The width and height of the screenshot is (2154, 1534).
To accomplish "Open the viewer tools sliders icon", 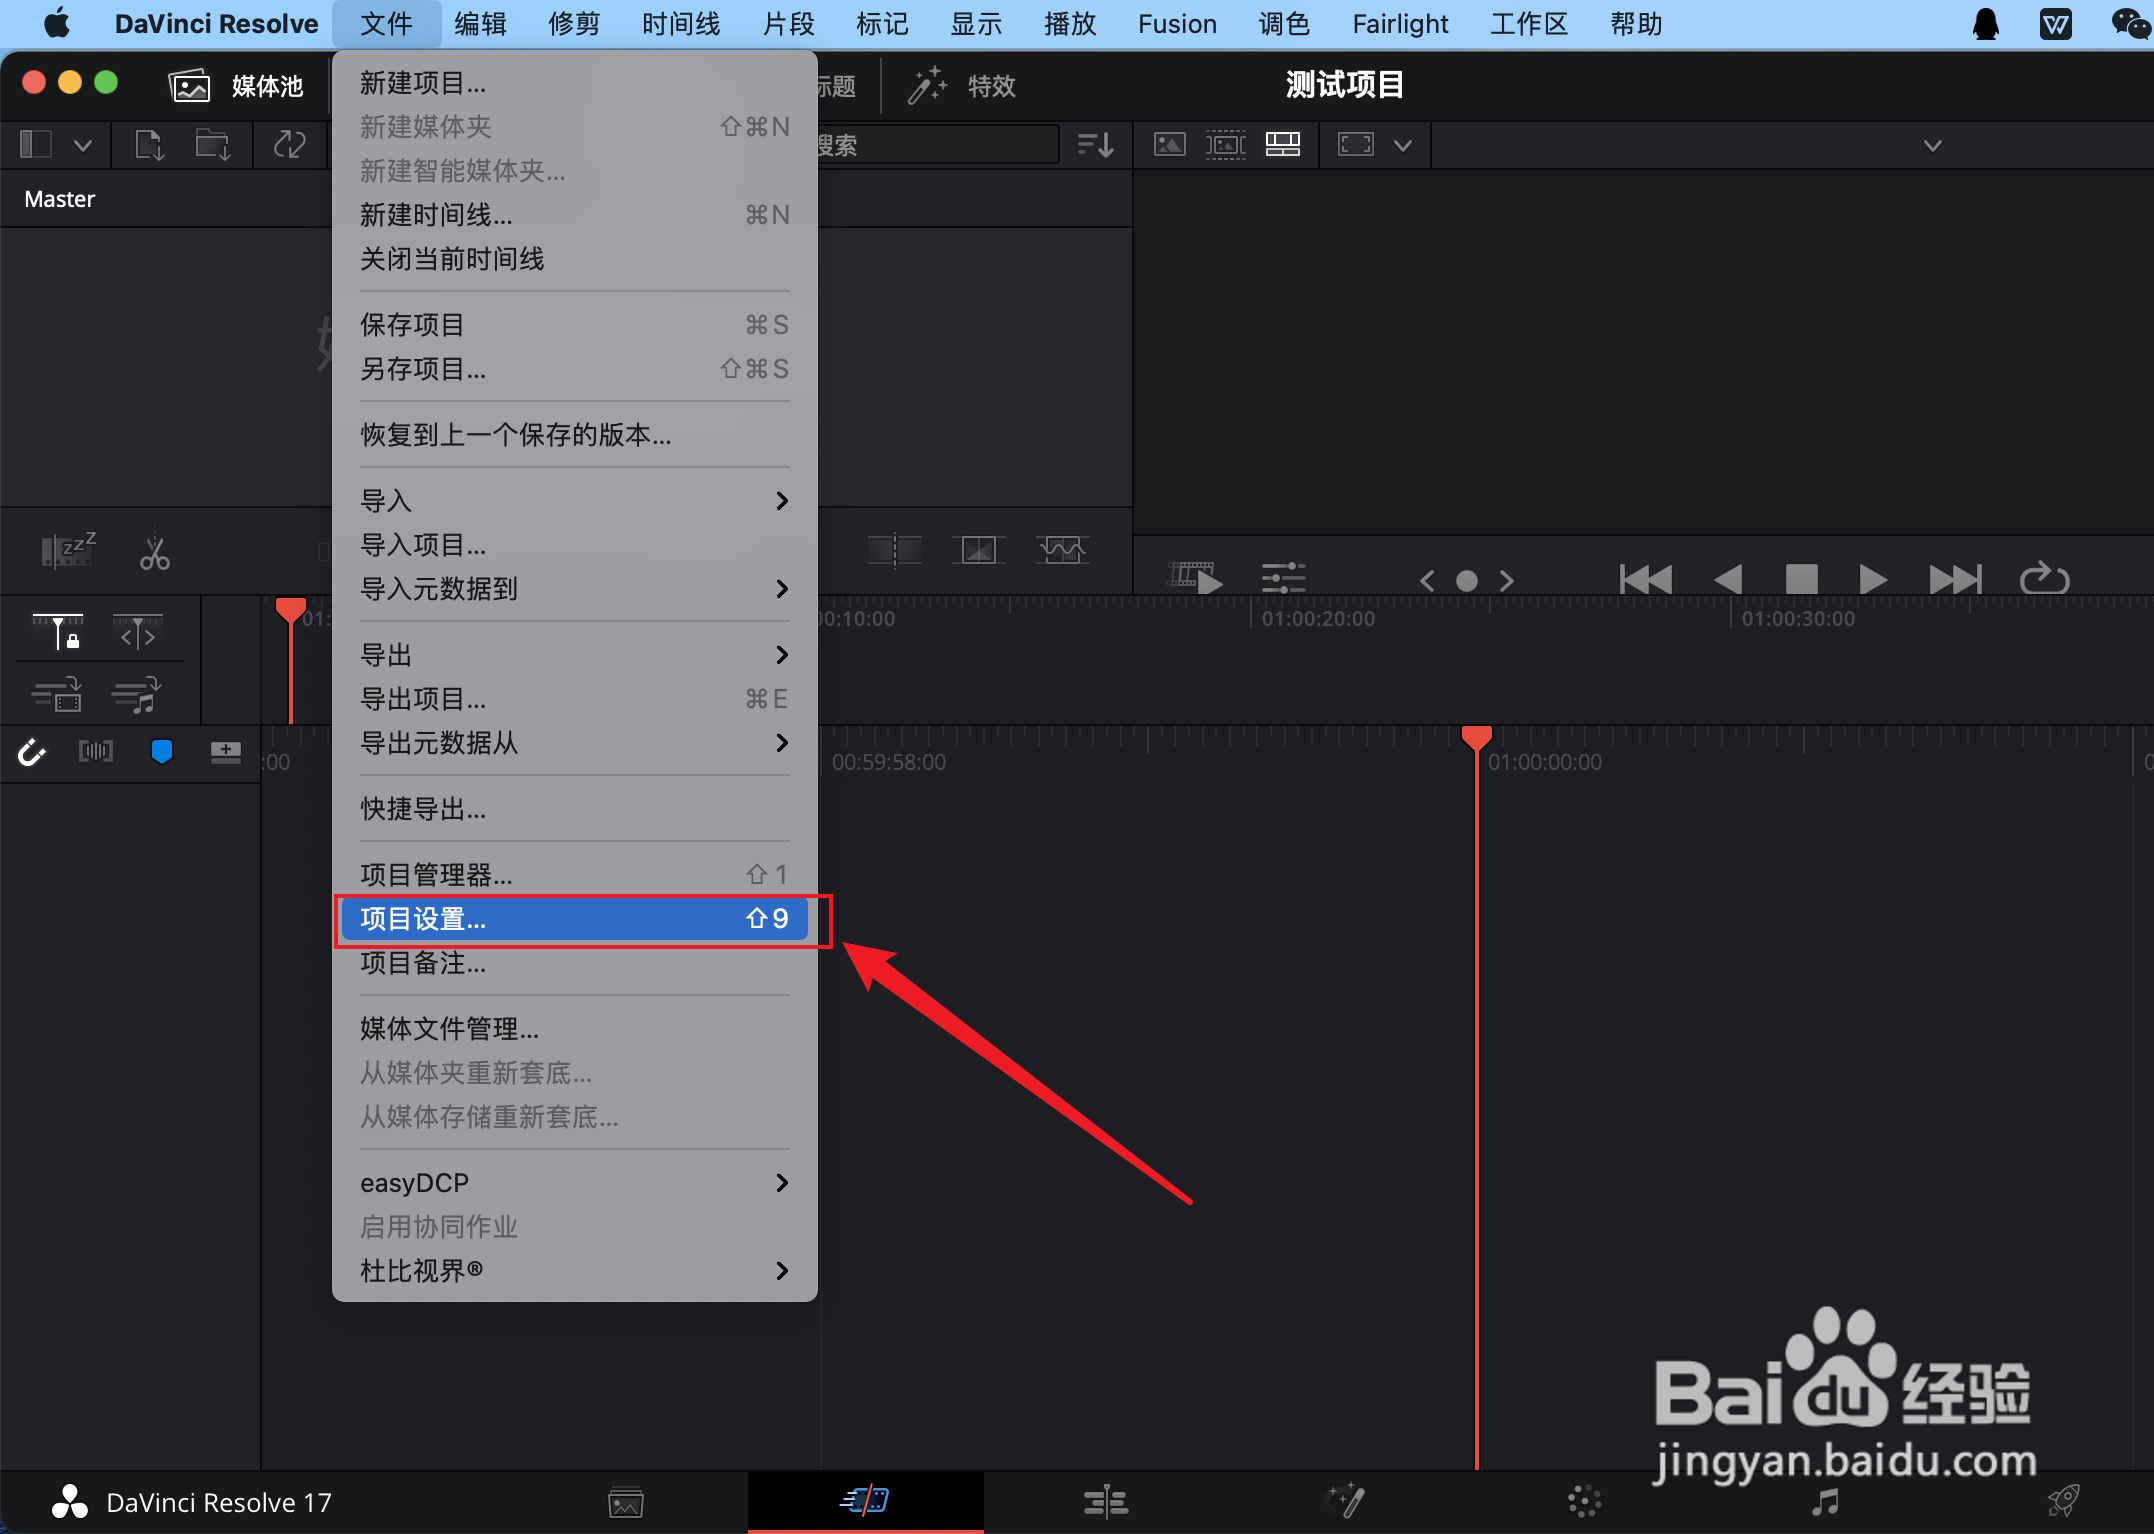I will (x=1283, y=578).
